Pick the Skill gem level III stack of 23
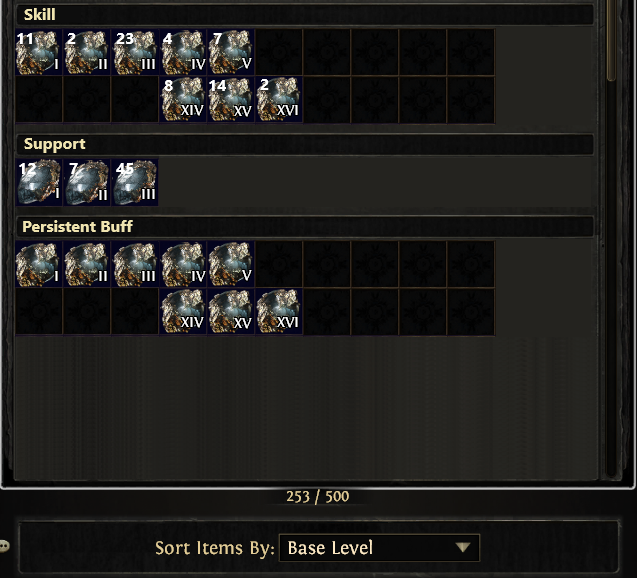This screenshot has width=637, height=578. coord(134,52)
